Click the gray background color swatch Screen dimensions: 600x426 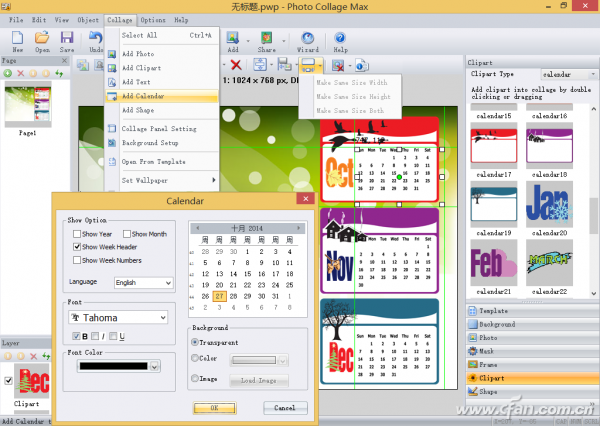254,360
